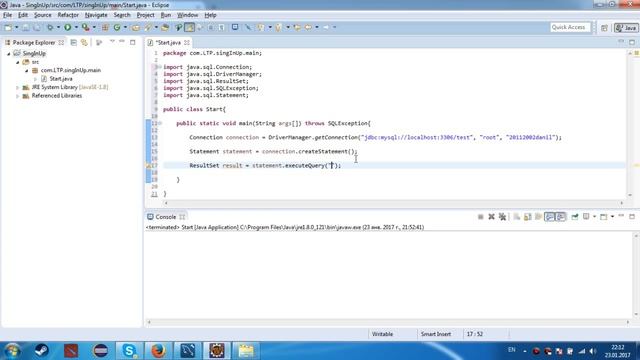Collapse the com.LTP.singInUp.main package

pos(27,70)
